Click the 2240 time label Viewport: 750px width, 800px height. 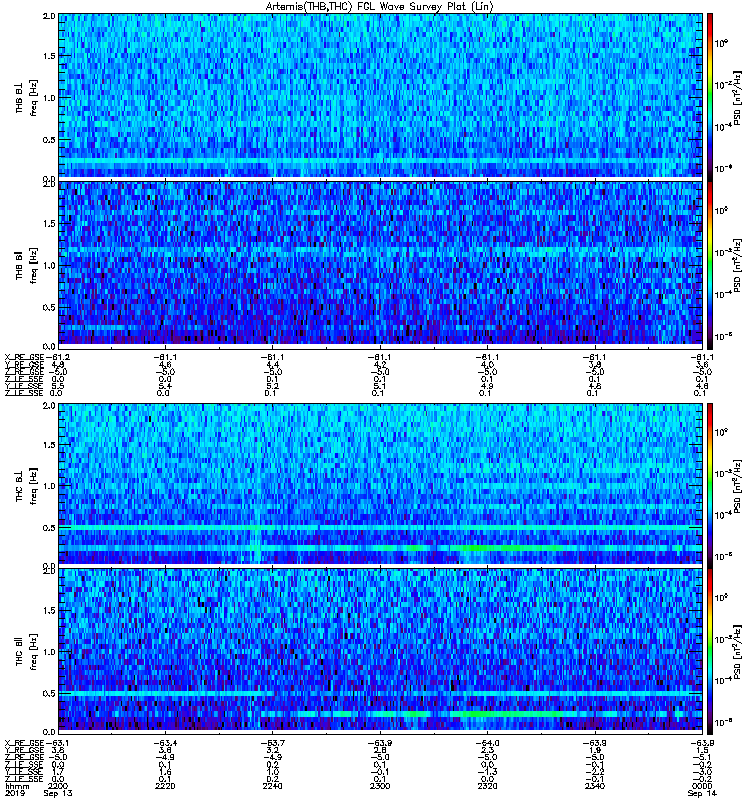(273, 786)
